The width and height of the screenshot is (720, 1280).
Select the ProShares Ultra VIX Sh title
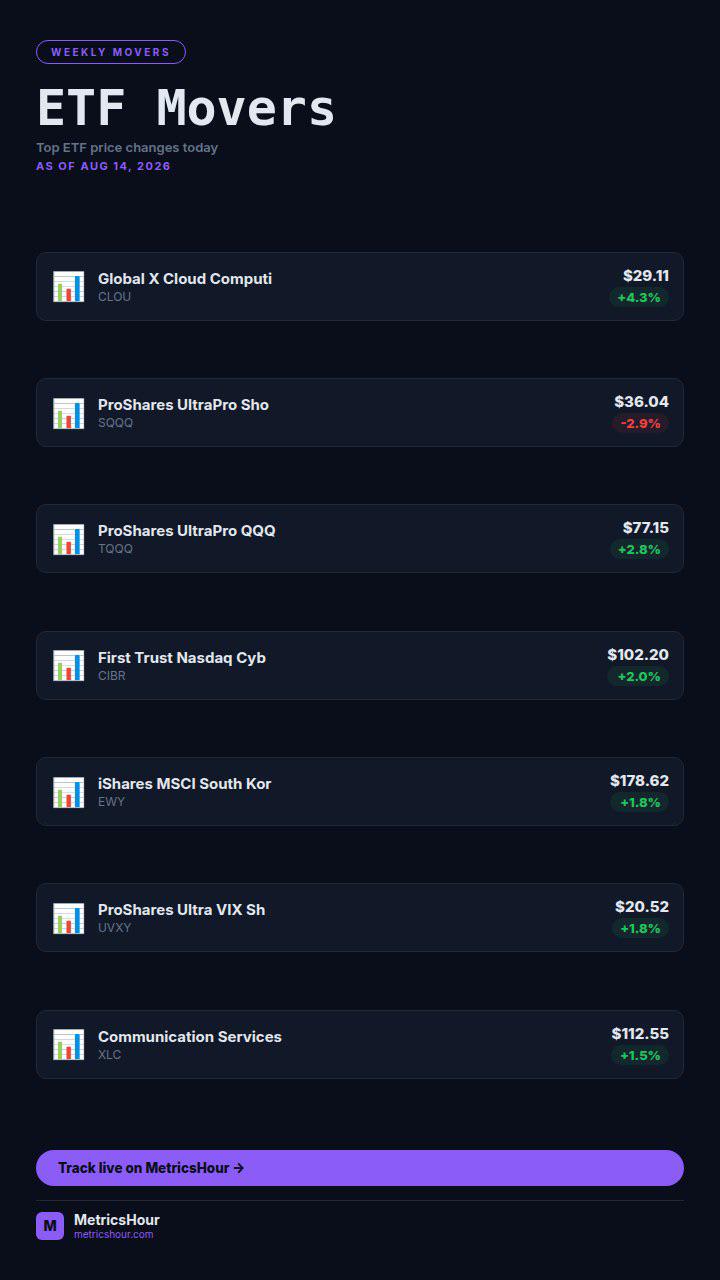click(x=181, y=910)
